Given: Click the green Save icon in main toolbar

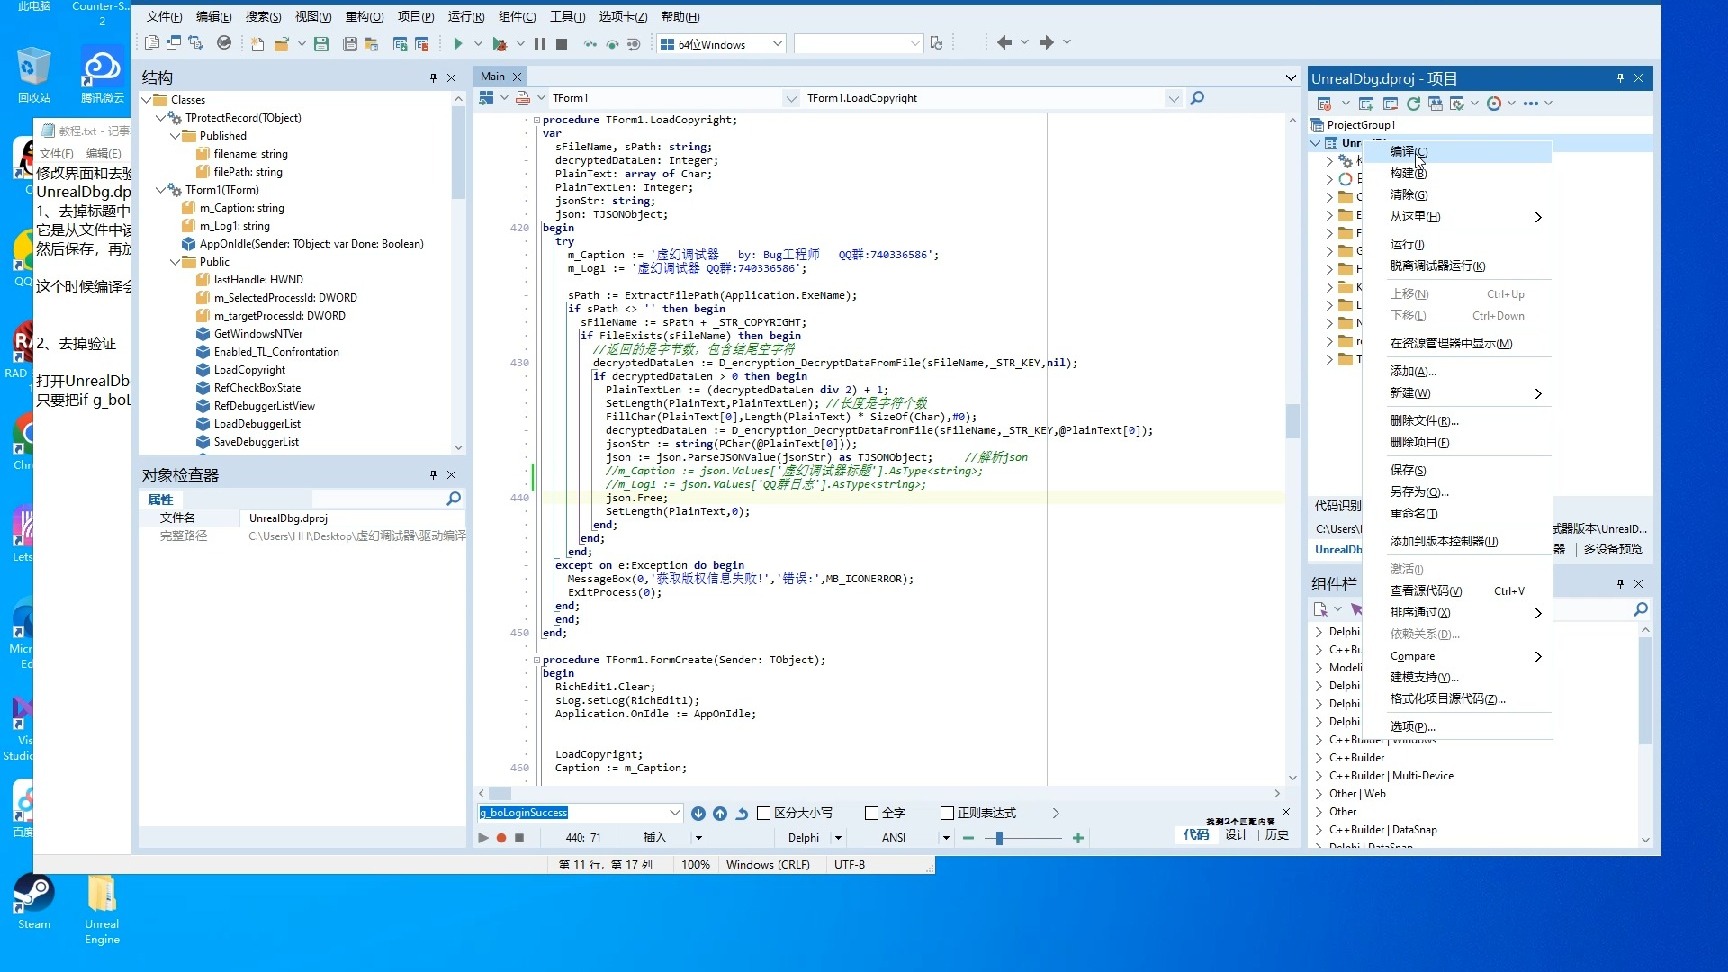Looking at the screenshot, I should point(321,44).
